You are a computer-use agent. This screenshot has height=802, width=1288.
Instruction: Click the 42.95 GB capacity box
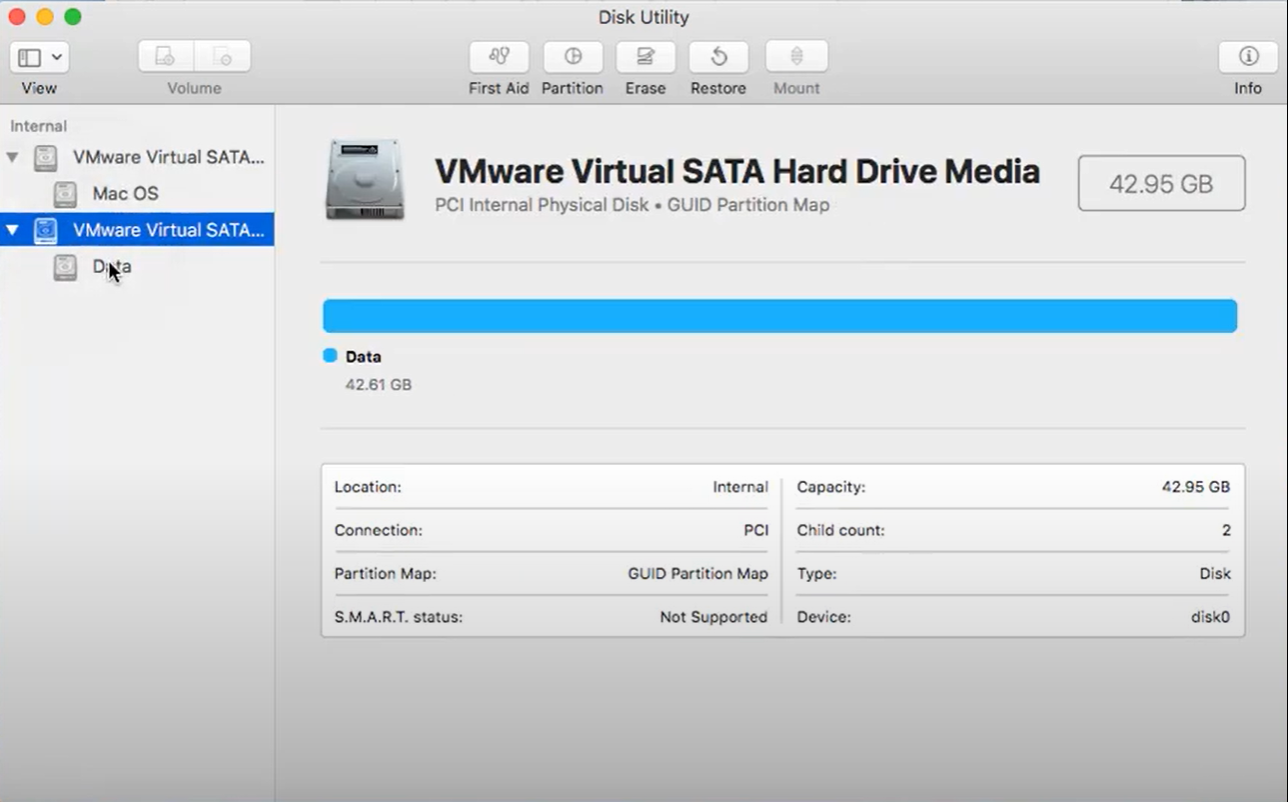tap(1161, 183)
